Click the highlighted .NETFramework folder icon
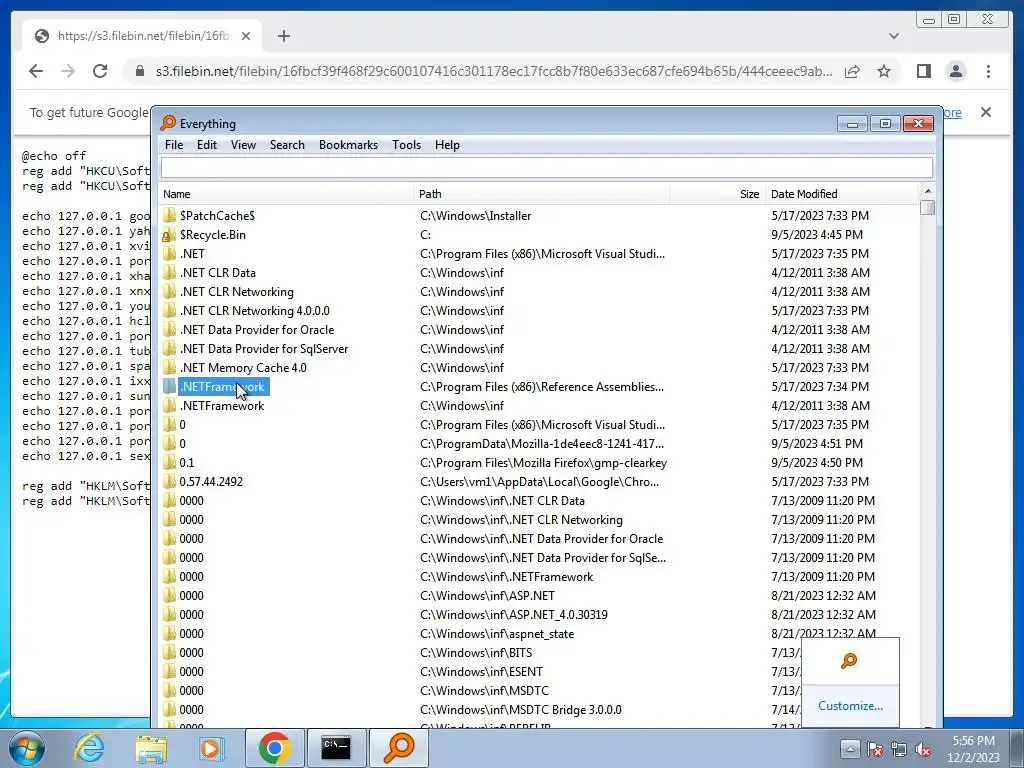Viewport: 1024px width, 768px height. tap(169, 387)
